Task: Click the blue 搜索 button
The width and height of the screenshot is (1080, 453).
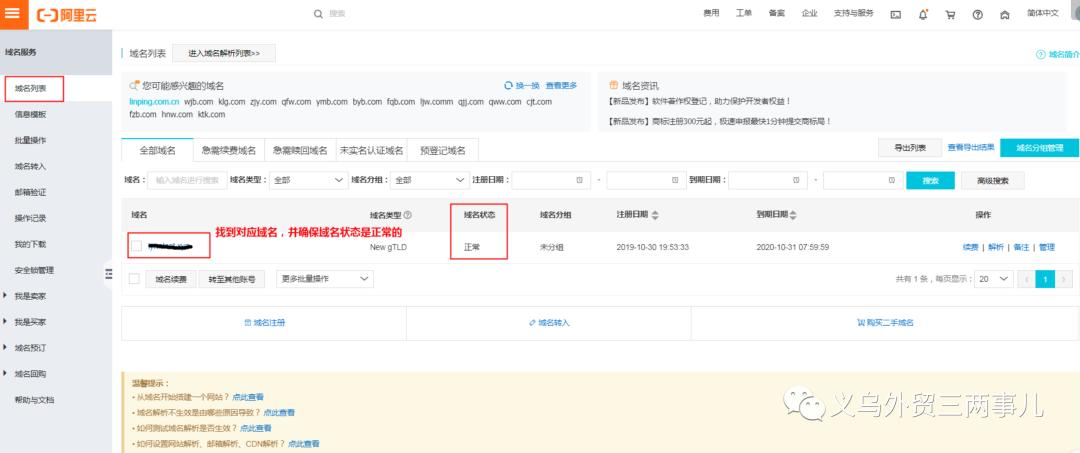Action: [x=931, y=180]
